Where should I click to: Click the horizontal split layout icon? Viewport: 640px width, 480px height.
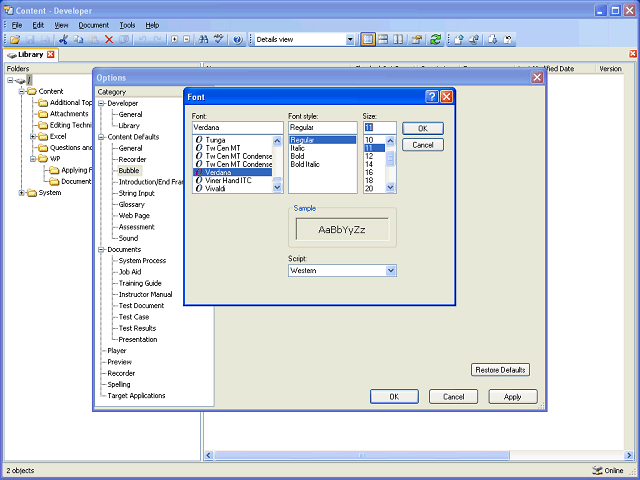[383, 40]
